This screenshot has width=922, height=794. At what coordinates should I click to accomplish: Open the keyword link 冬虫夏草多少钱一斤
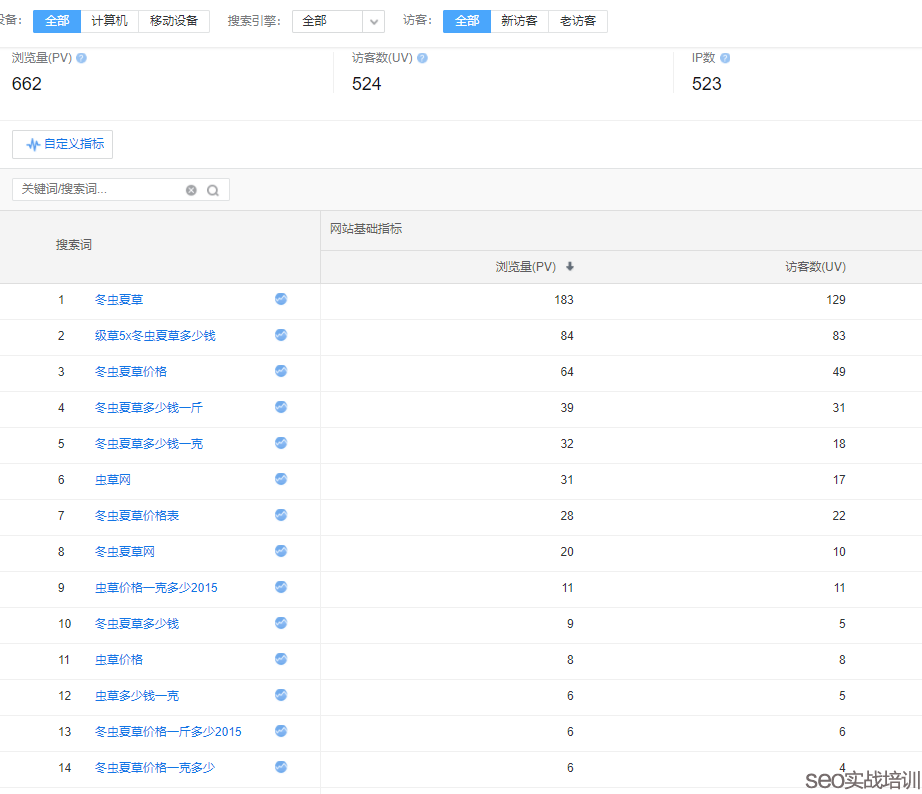146,407
